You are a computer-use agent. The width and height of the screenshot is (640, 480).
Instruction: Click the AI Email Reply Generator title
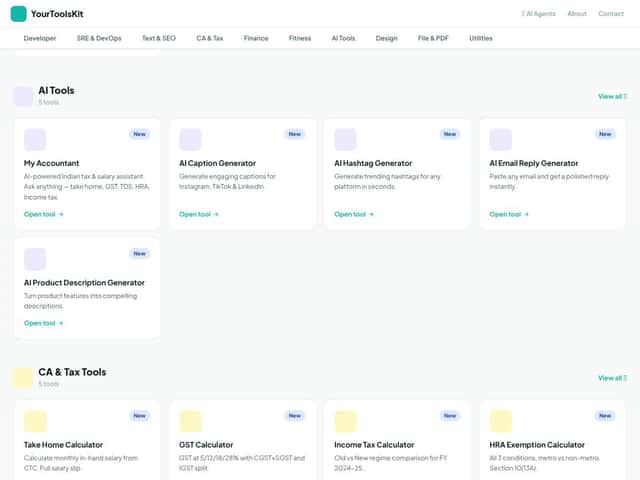(x=534, y=163)
